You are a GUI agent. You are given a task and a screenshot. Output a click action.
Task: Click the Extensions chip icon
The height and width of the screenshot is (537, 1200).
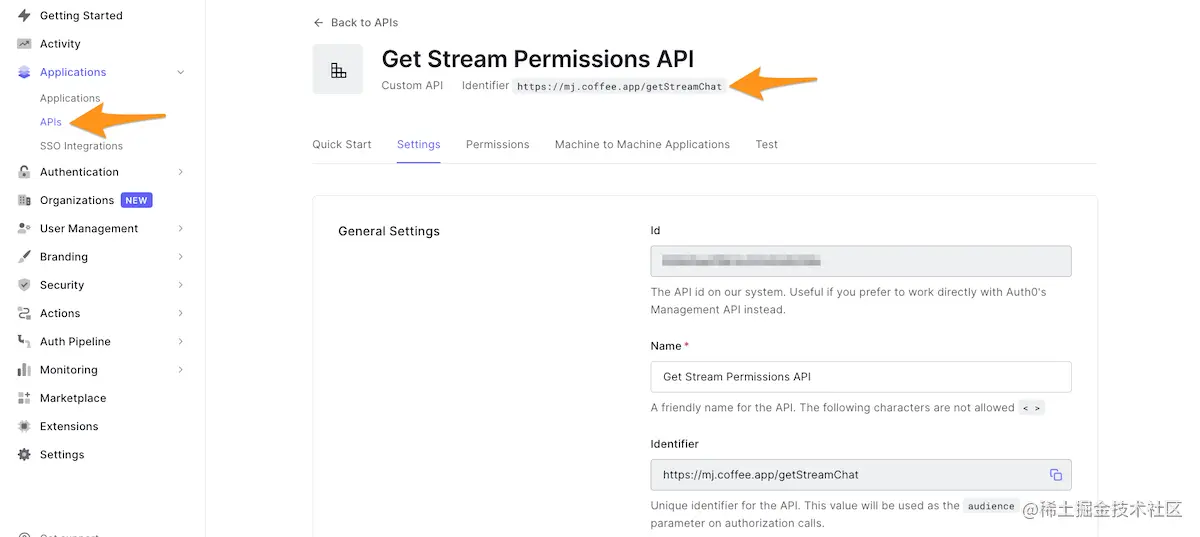tap(24, 426)
